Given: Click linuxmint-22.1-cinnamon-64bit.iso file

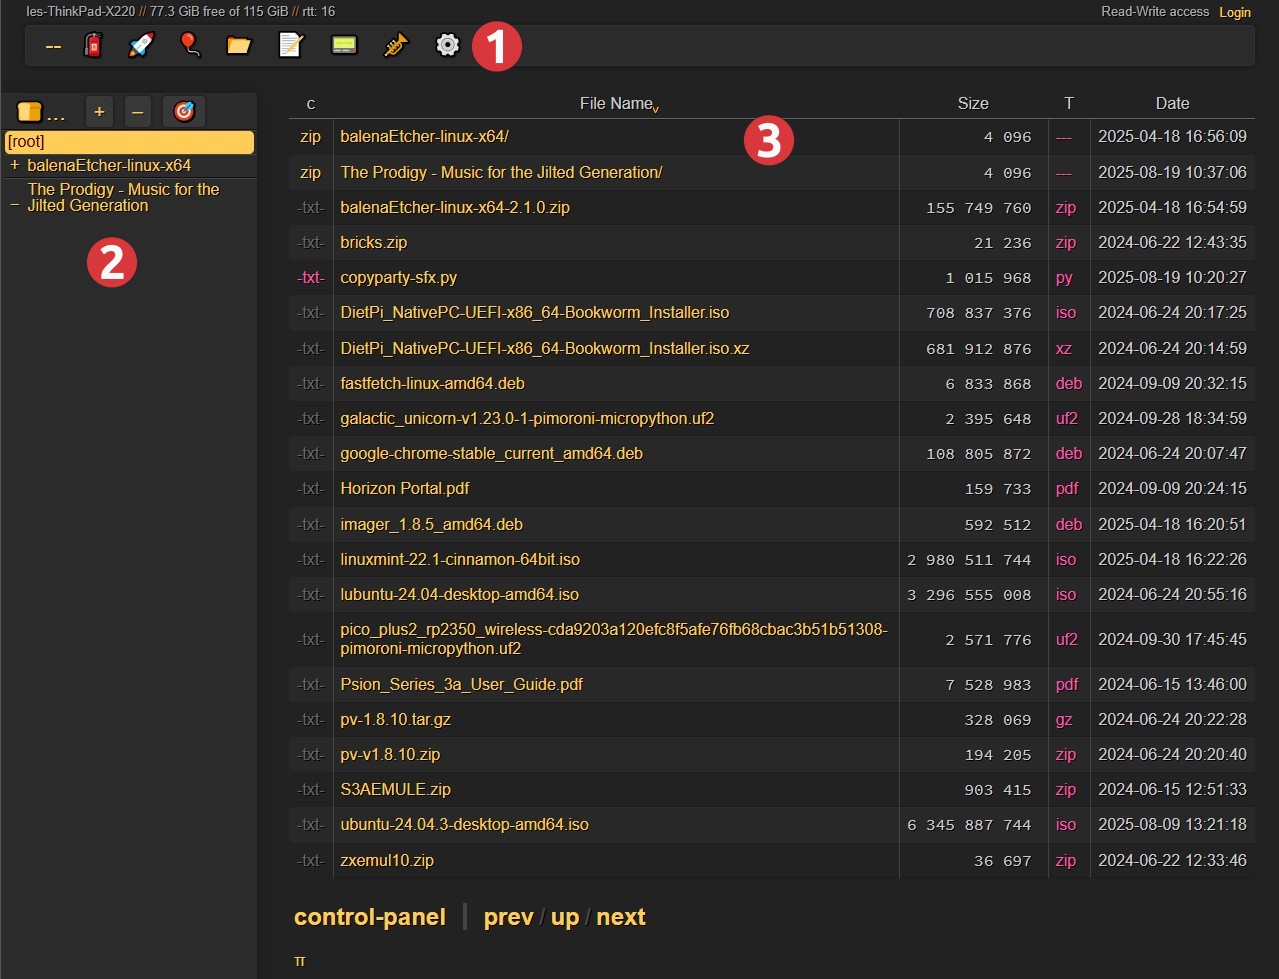Looking at the screenshot, I should coord(460,559).
